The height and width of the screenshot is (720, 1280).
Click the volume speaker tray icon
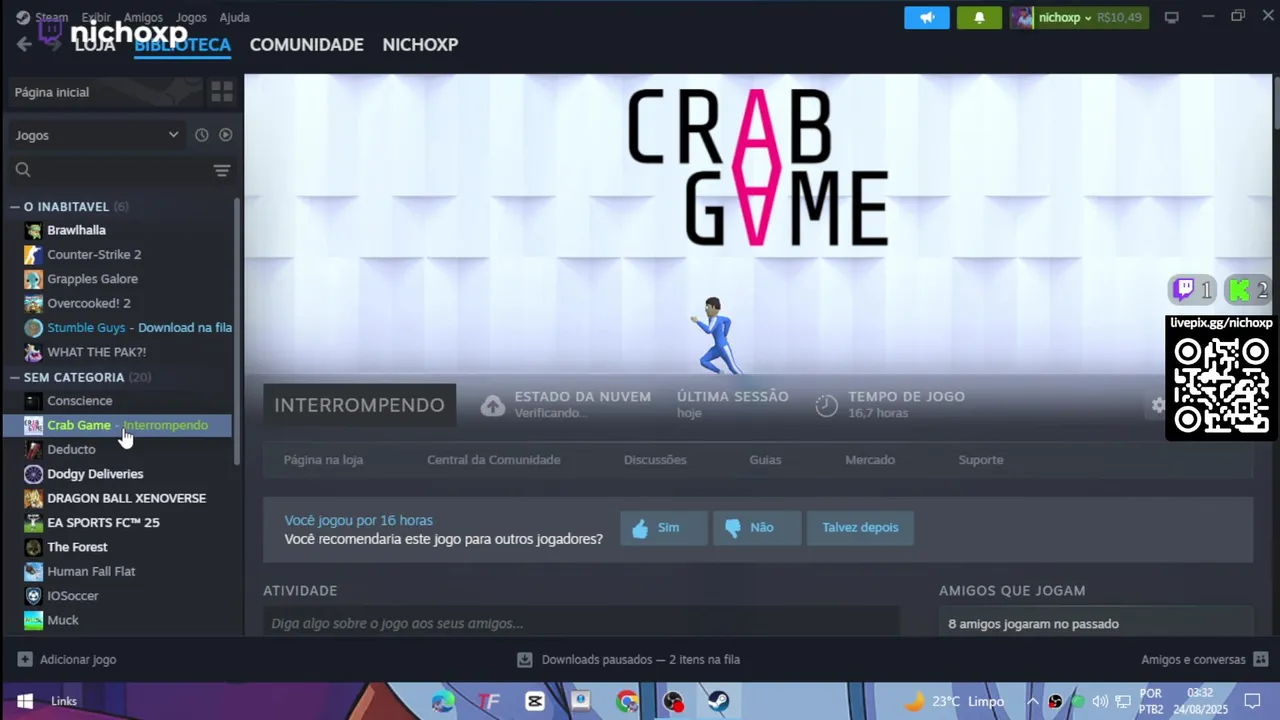tap(1100, 701)
